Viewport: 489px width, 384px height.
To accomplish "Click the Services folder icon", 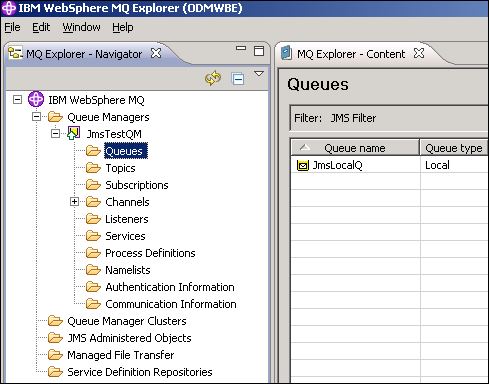I will click(x=93, y=236).
